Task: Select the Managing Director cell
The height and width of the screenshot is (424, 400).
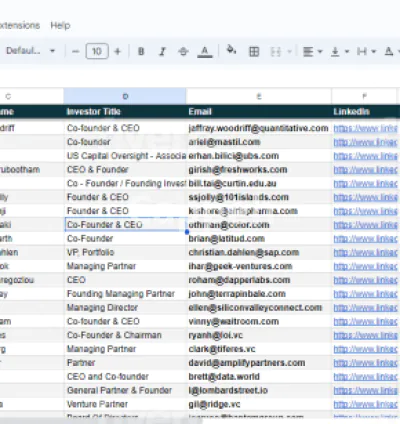Action: point(125,308)
